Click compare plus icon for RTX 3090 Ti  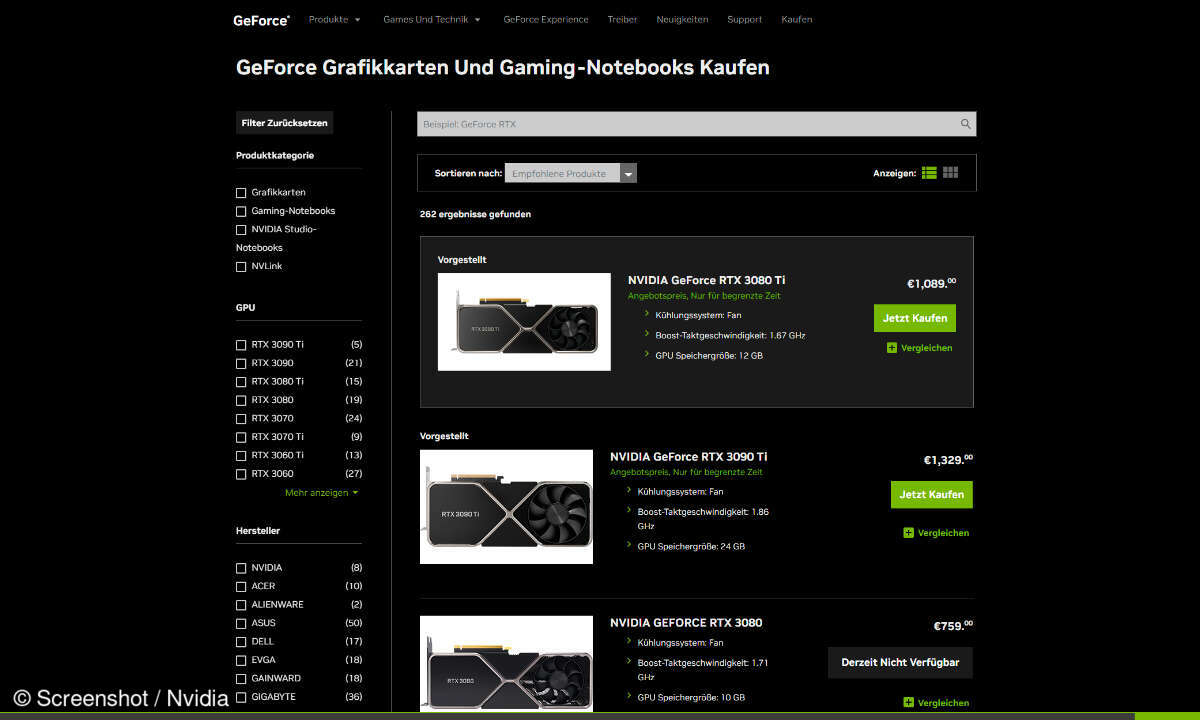coord(908,533)
